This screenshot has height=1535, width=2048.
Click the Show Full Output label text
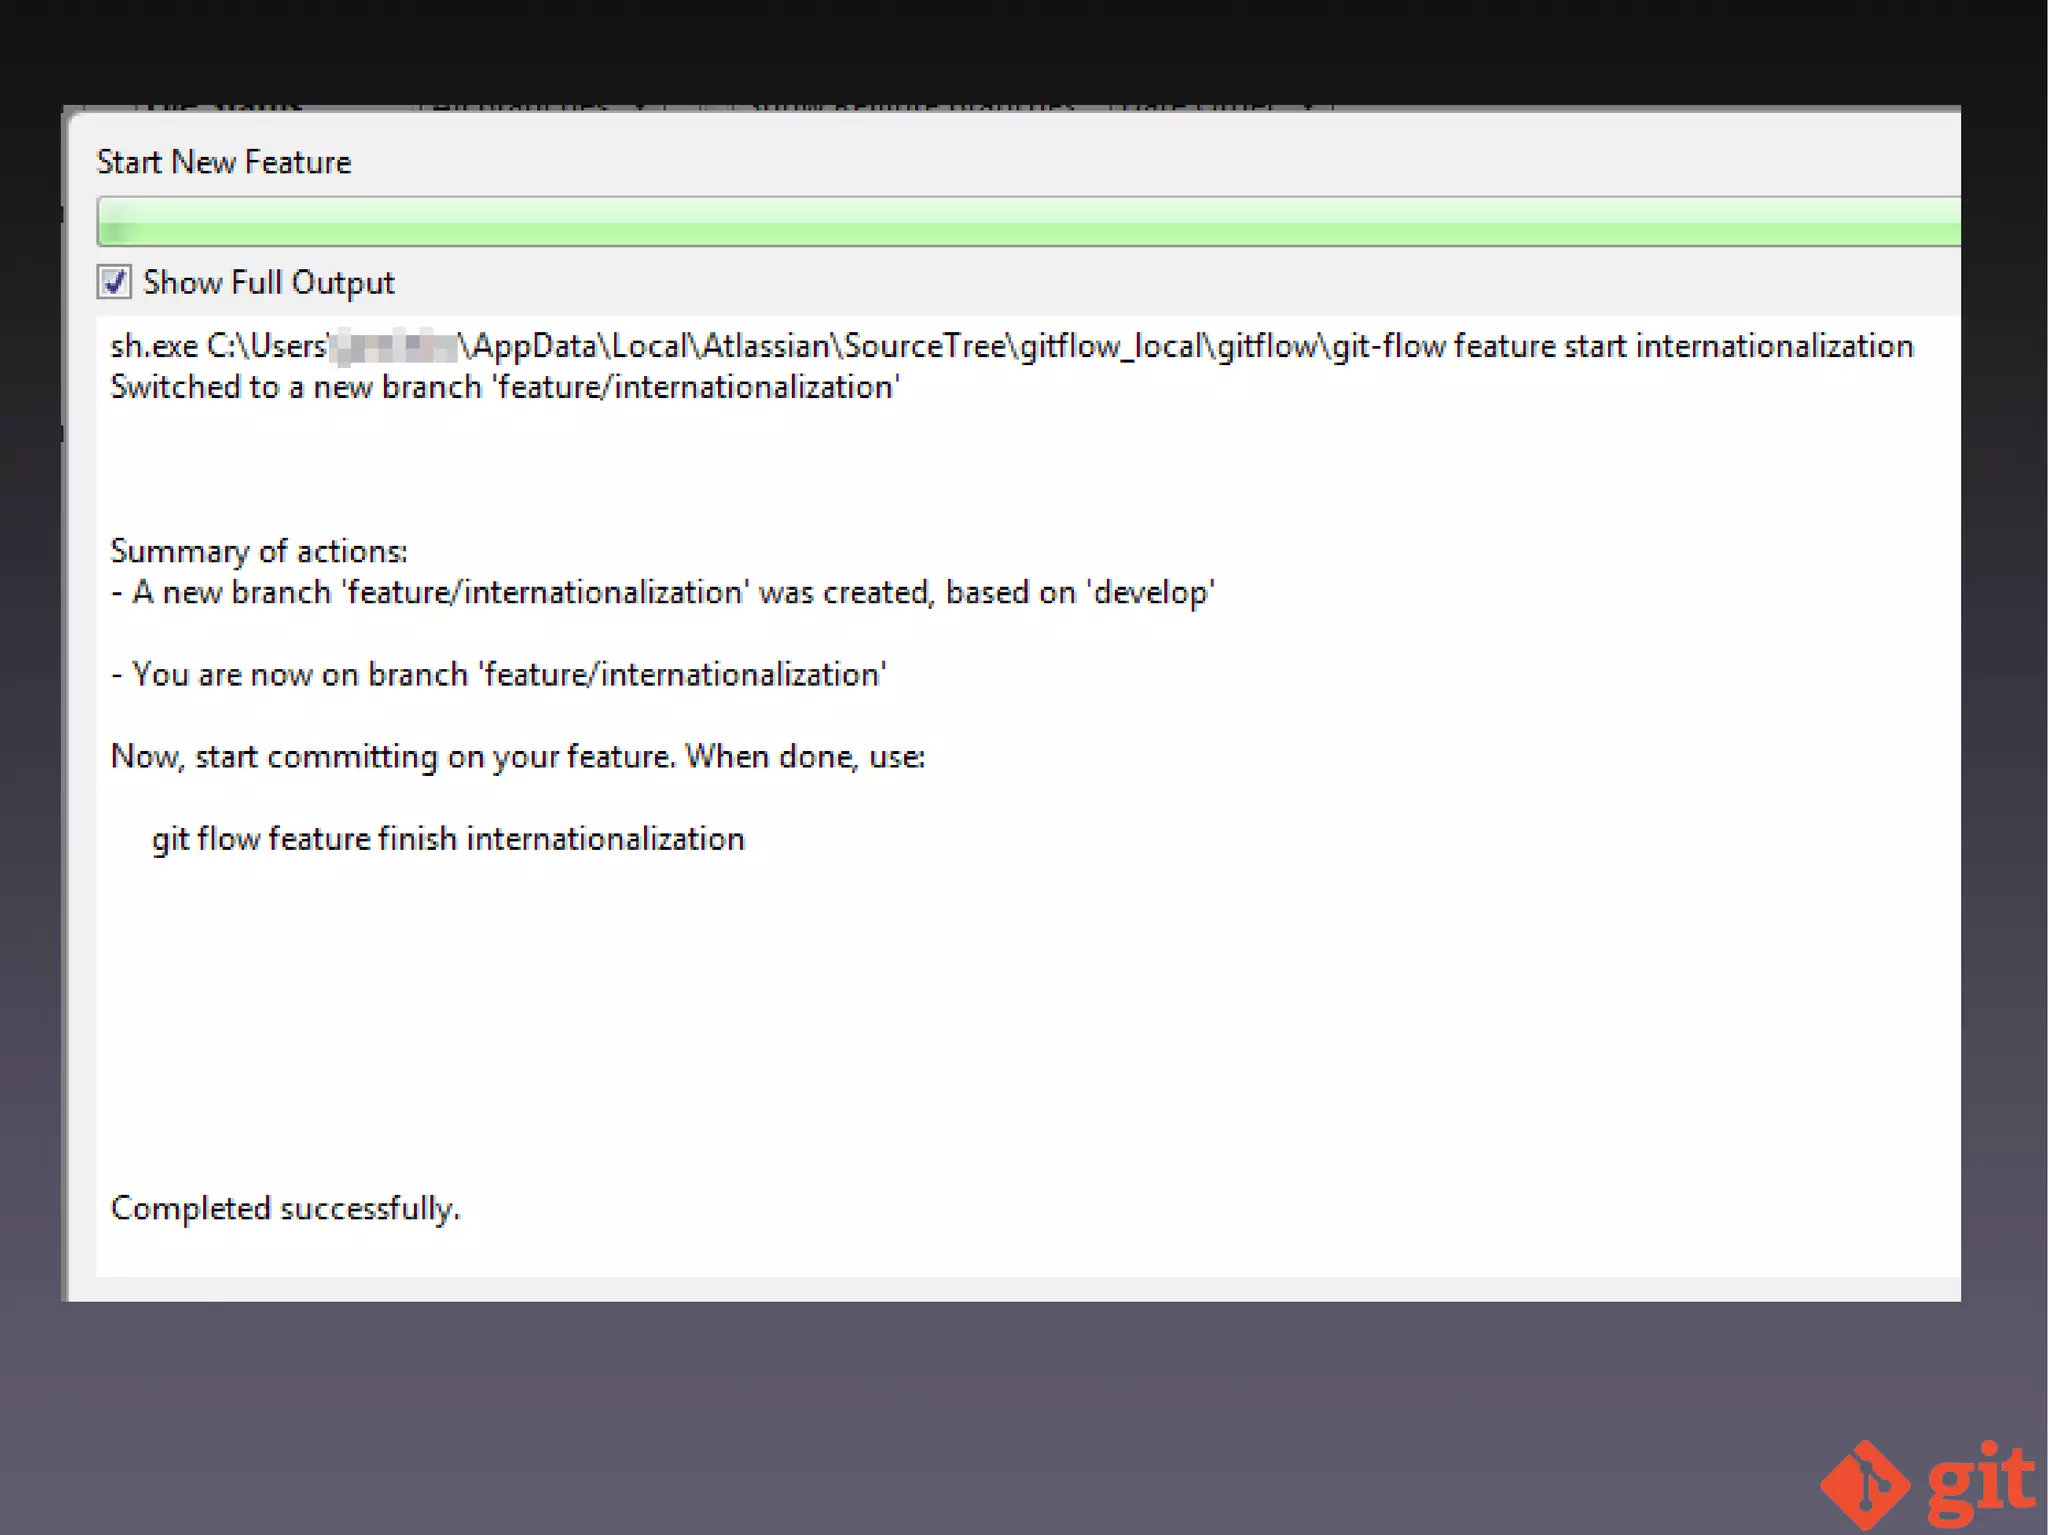coord(268,283)
